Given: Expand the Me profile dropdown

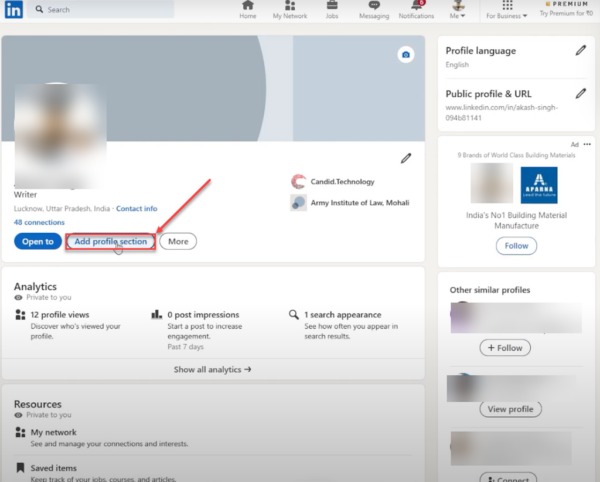Looking at the screenshot, I should [x=458, y=10].
